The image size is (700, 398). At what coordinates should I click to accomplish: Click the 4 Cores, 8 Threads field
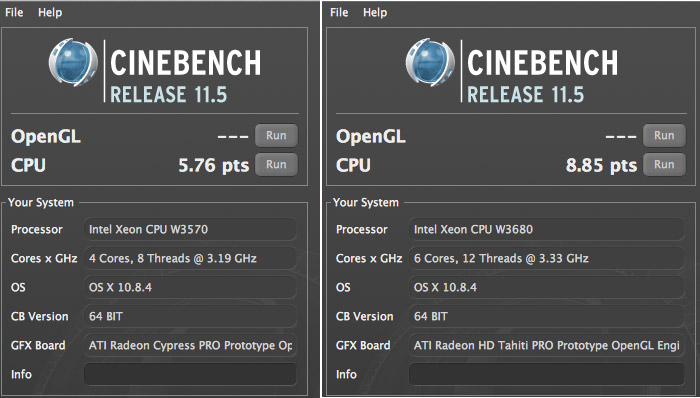[190, 258]
